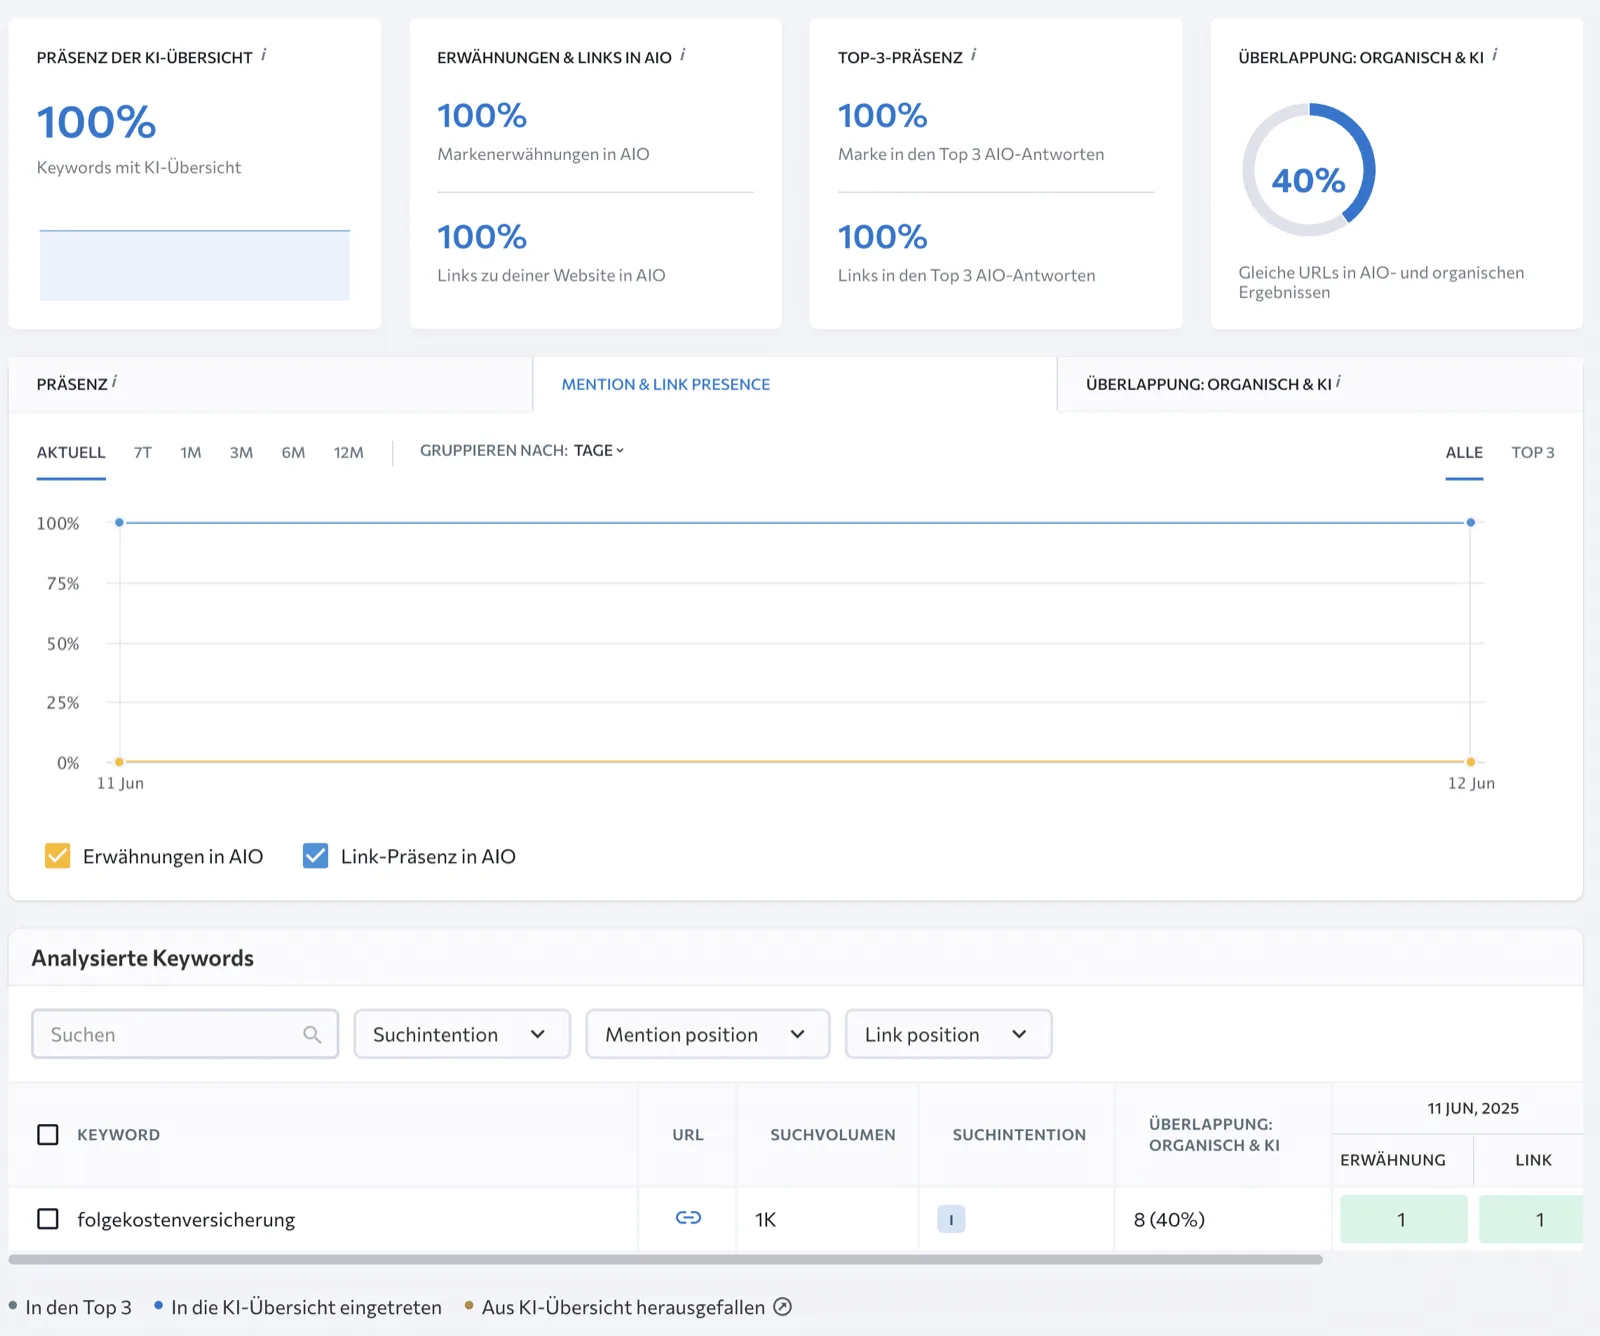This screenshot has width=1600, height=1336.
Task: Click 100% Links in den Top 3 value
Action: click(x=883, y=236)
